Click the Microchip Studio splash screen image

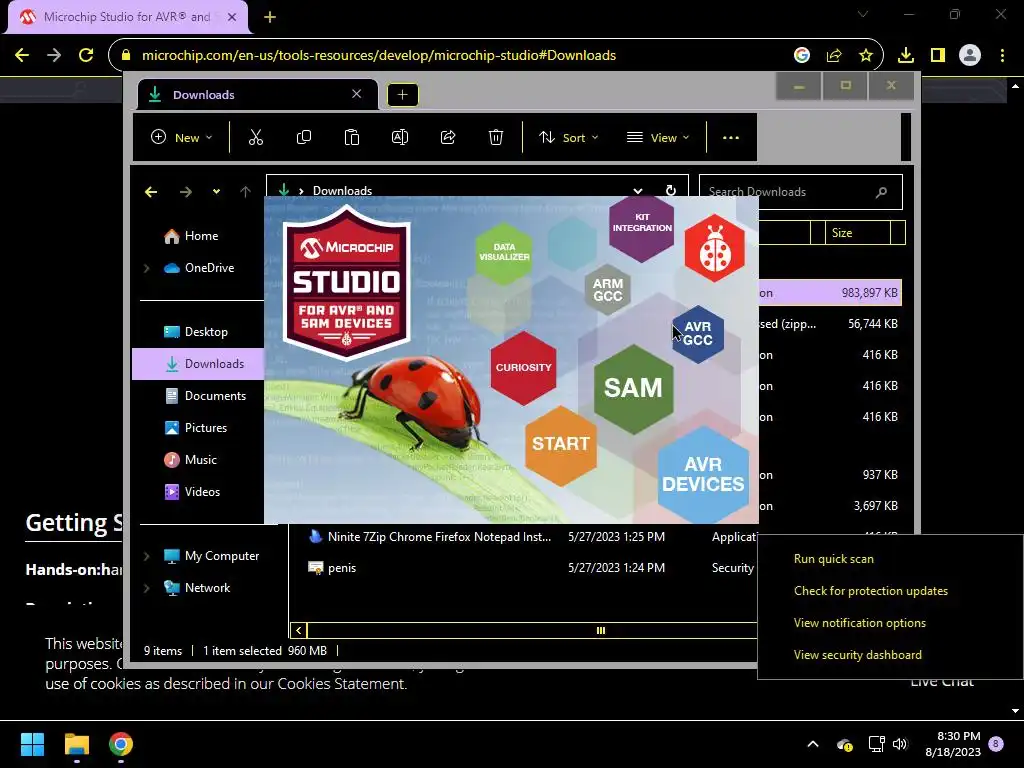pos(511,360)
